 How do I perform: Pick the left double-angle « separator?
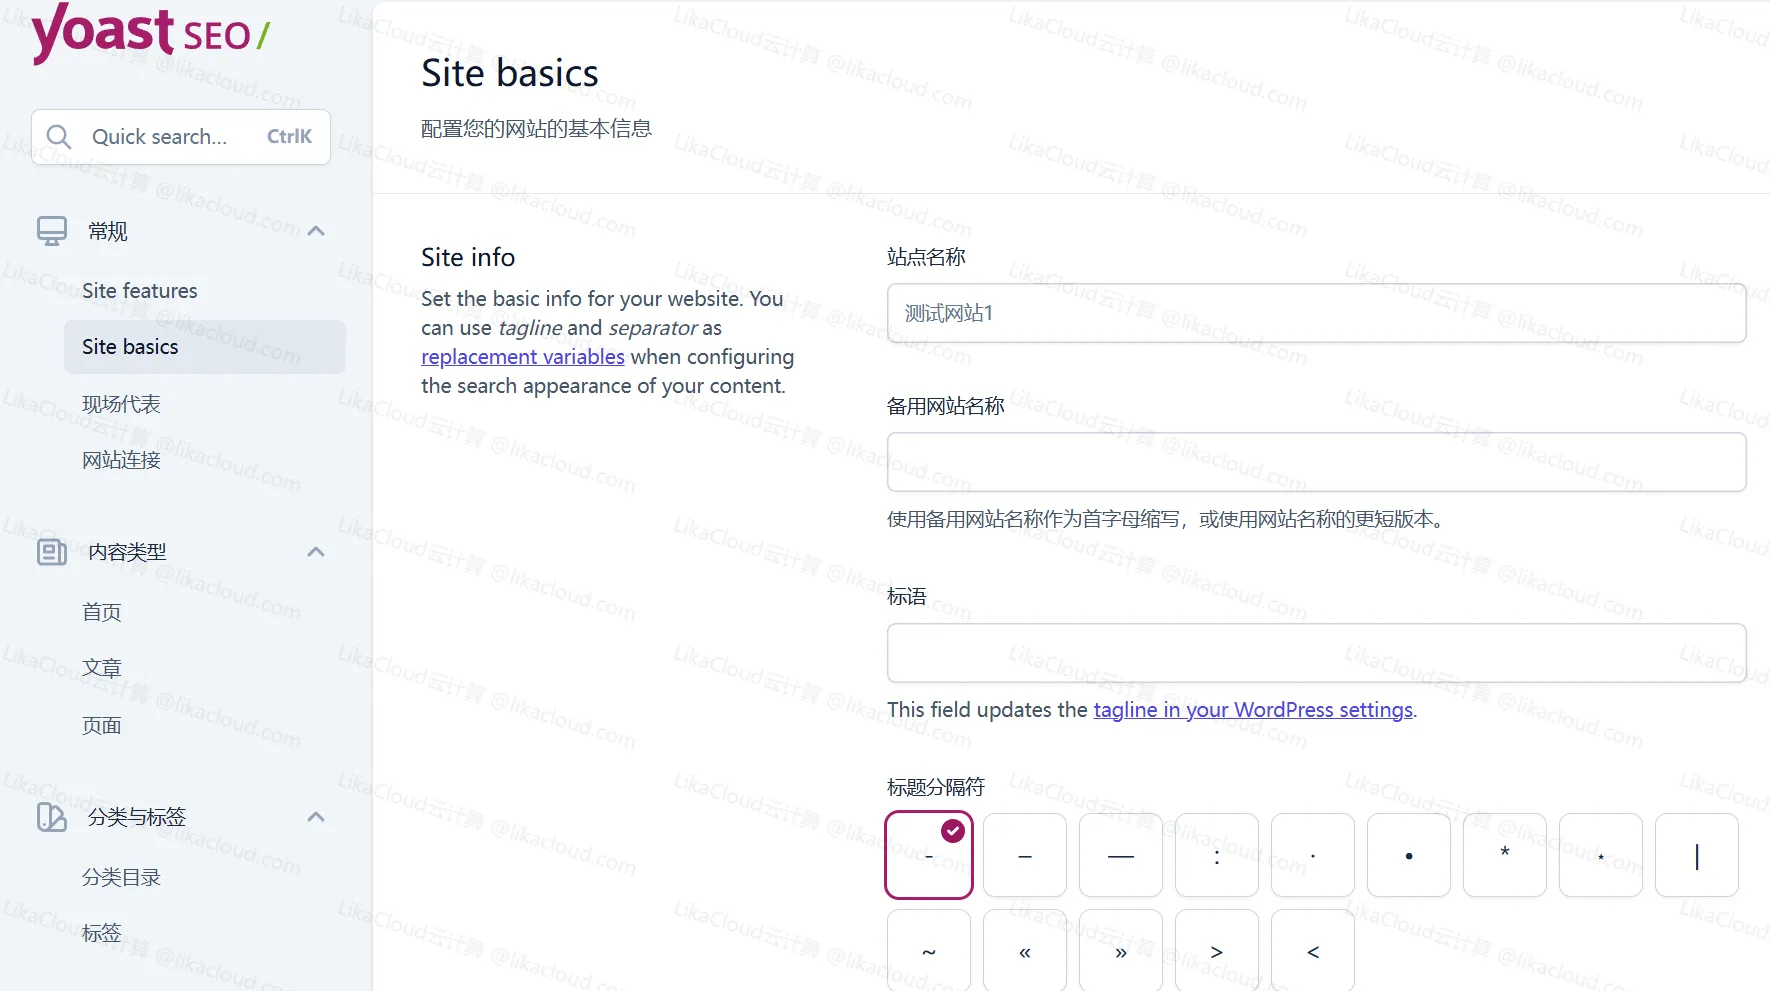[1024, 951]
